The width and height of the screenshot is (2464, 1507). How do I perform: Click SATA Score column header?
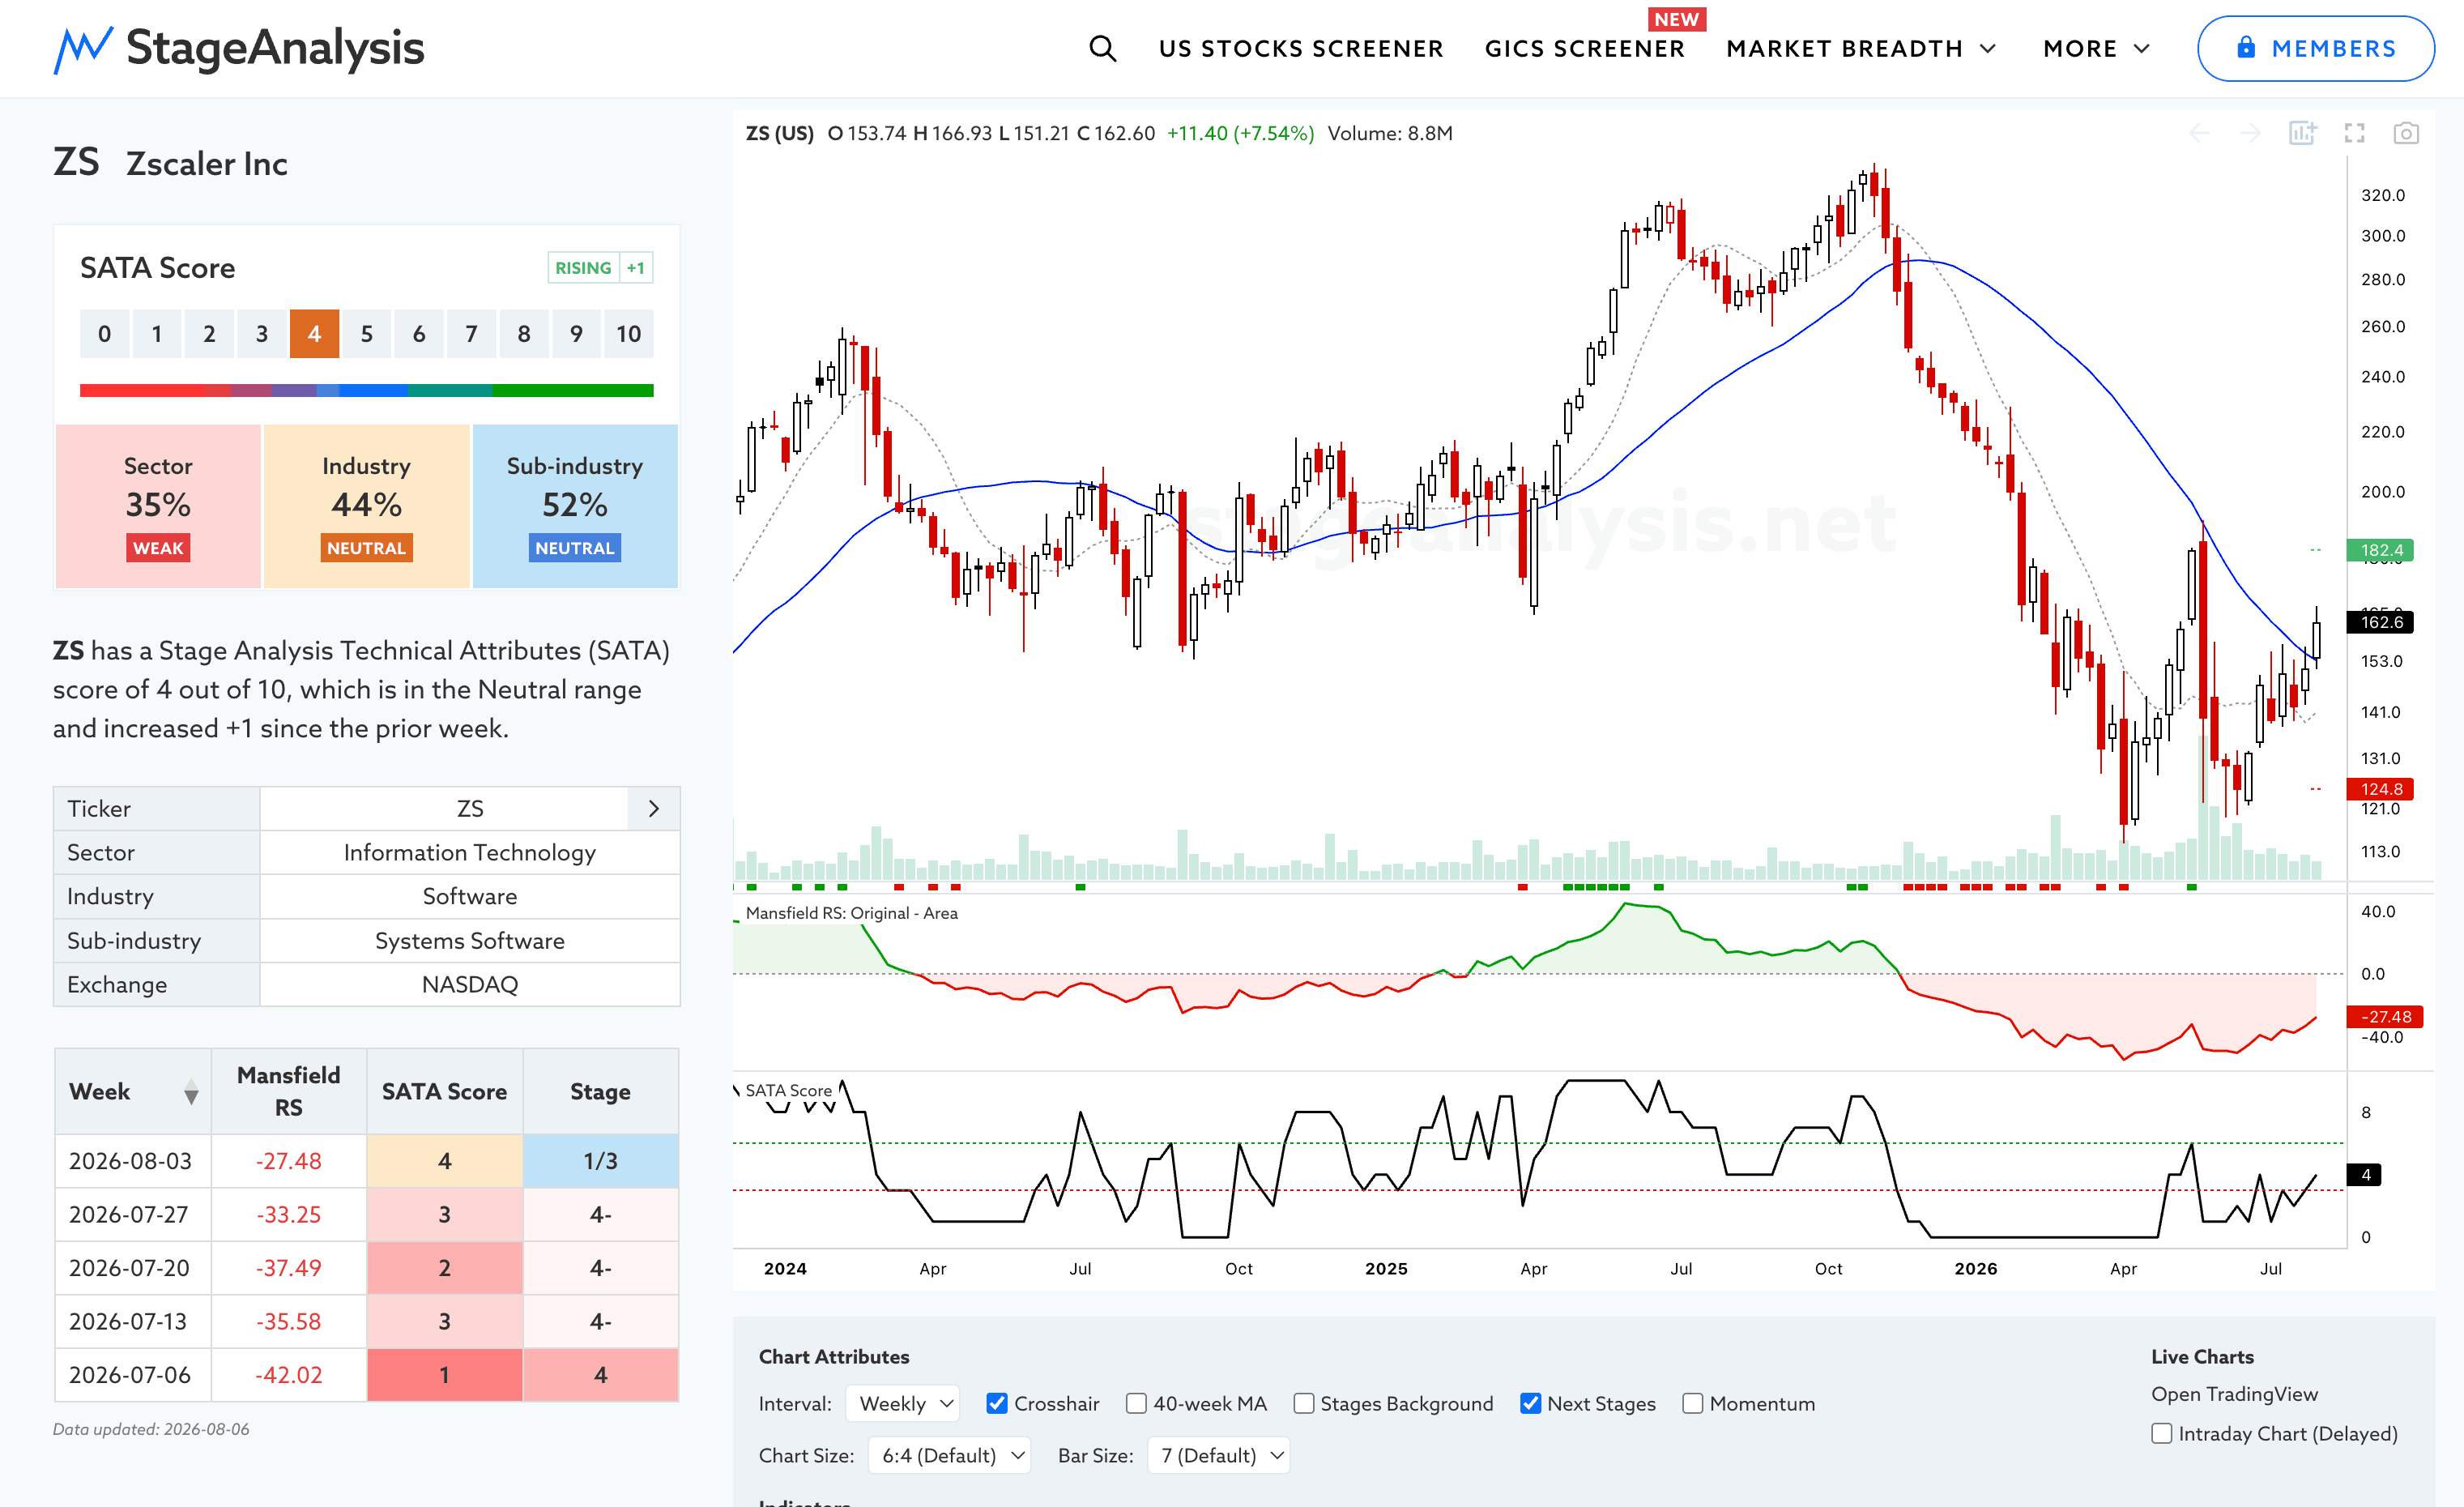click(444, 1091)
